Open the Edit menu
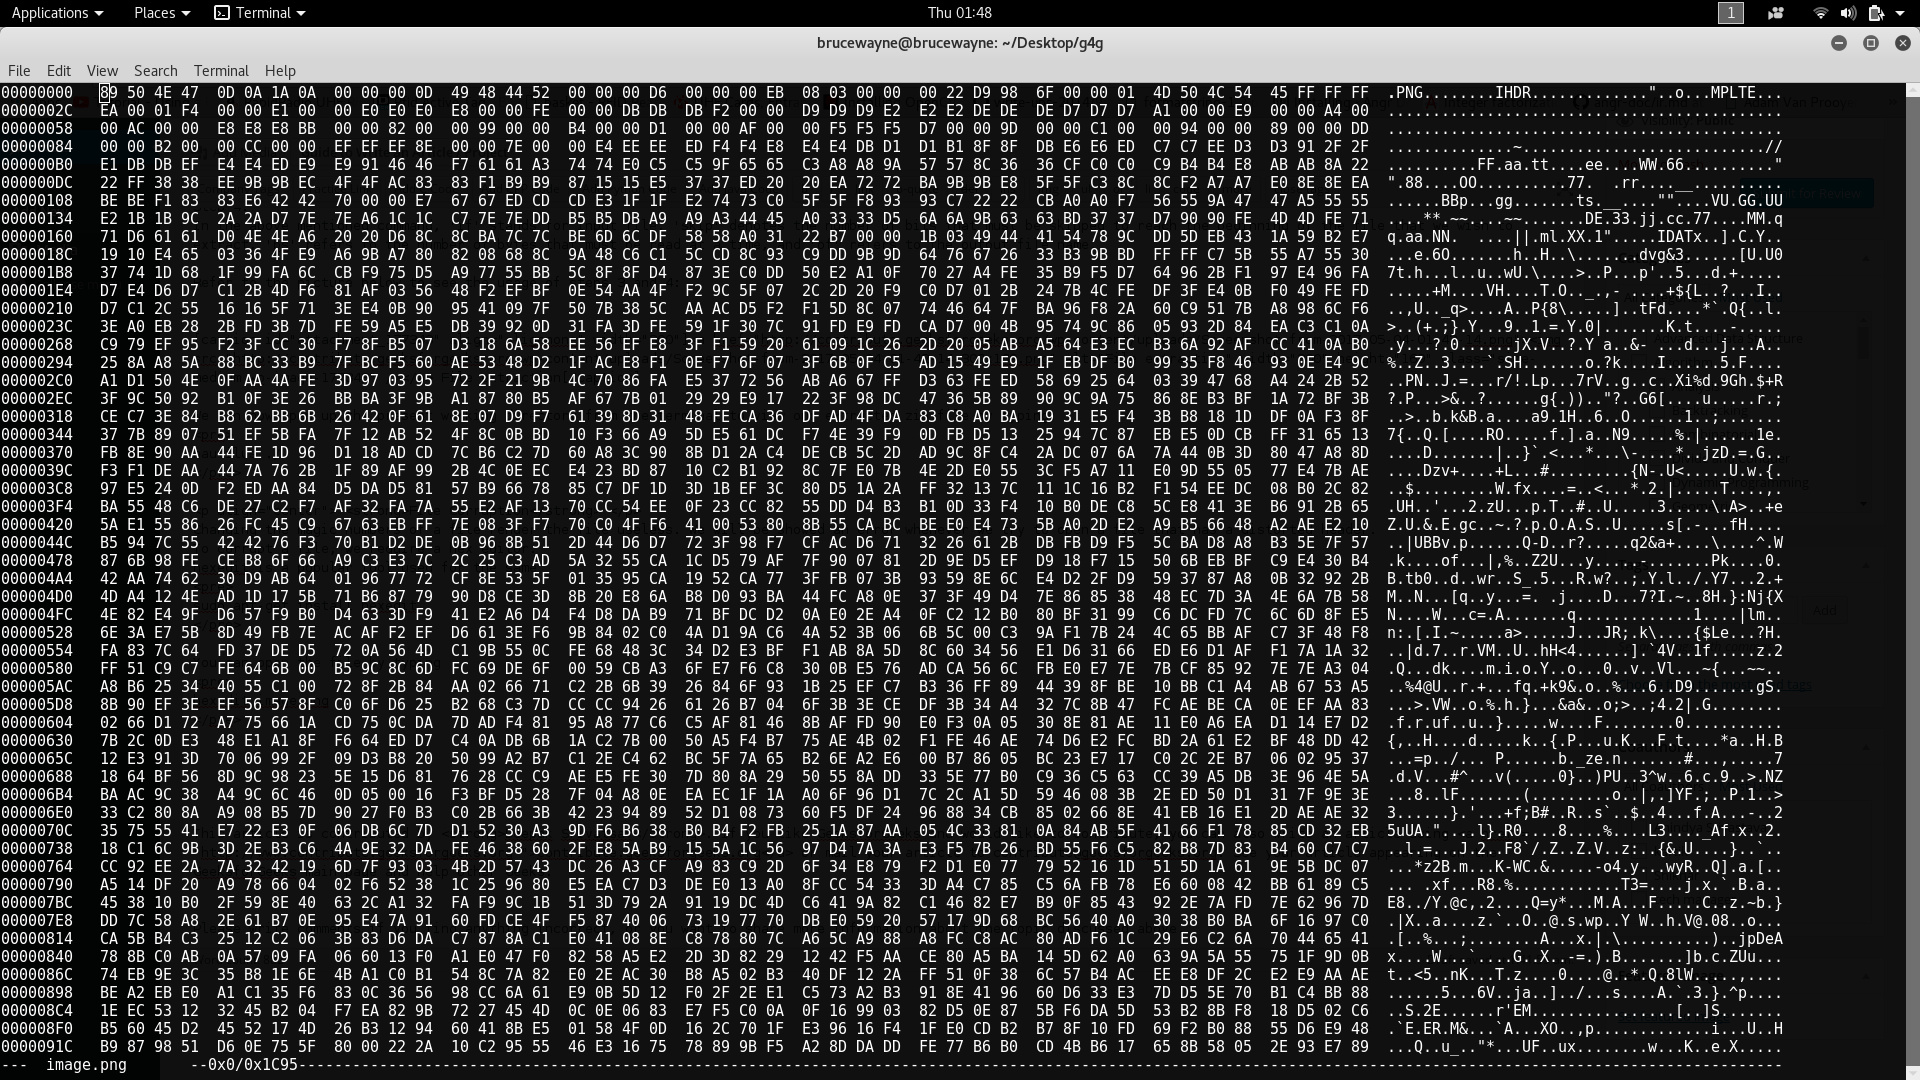1920x1080 pixels. point(59,70)
